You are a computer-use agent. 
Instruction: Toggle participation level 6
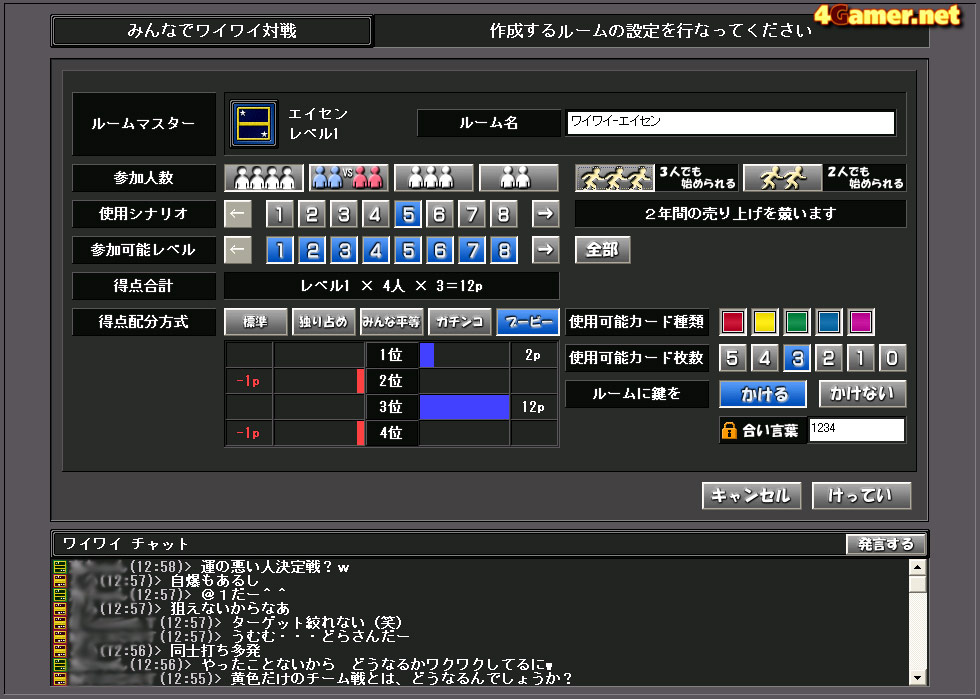(x=439, y=250)
